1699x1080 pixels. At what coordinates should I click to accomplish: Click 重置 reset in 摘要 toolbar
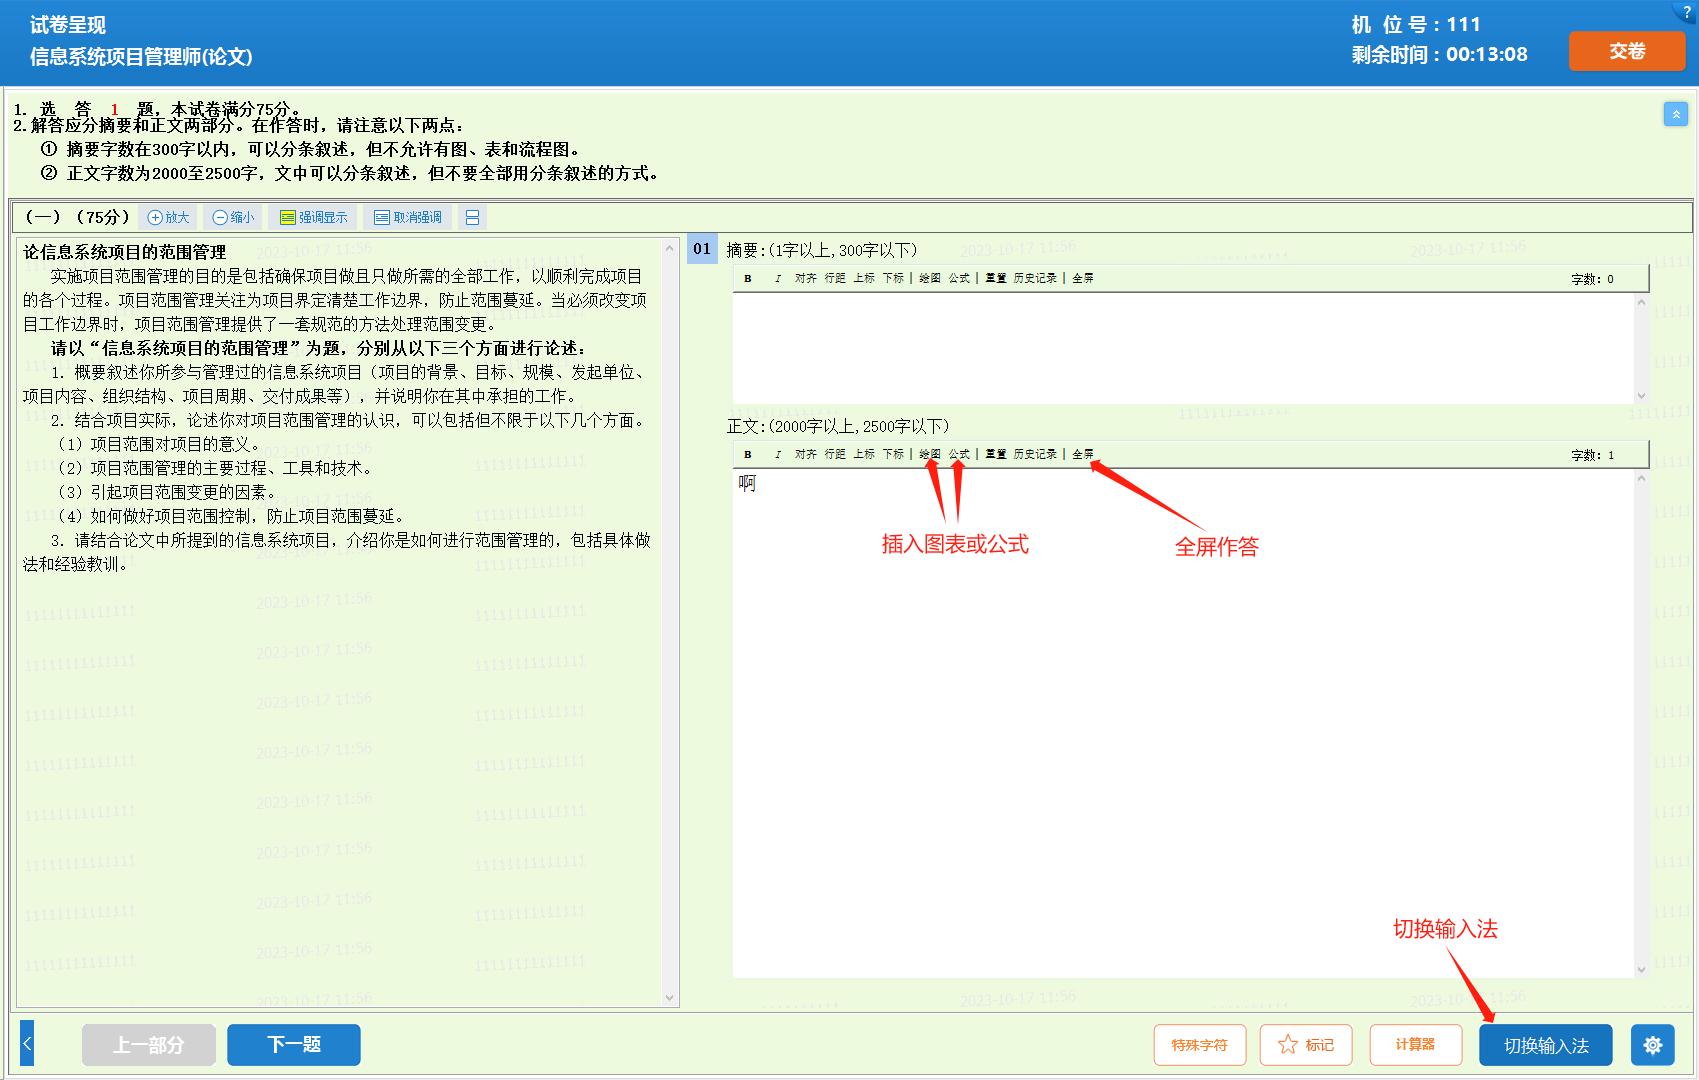click(996, 278)
